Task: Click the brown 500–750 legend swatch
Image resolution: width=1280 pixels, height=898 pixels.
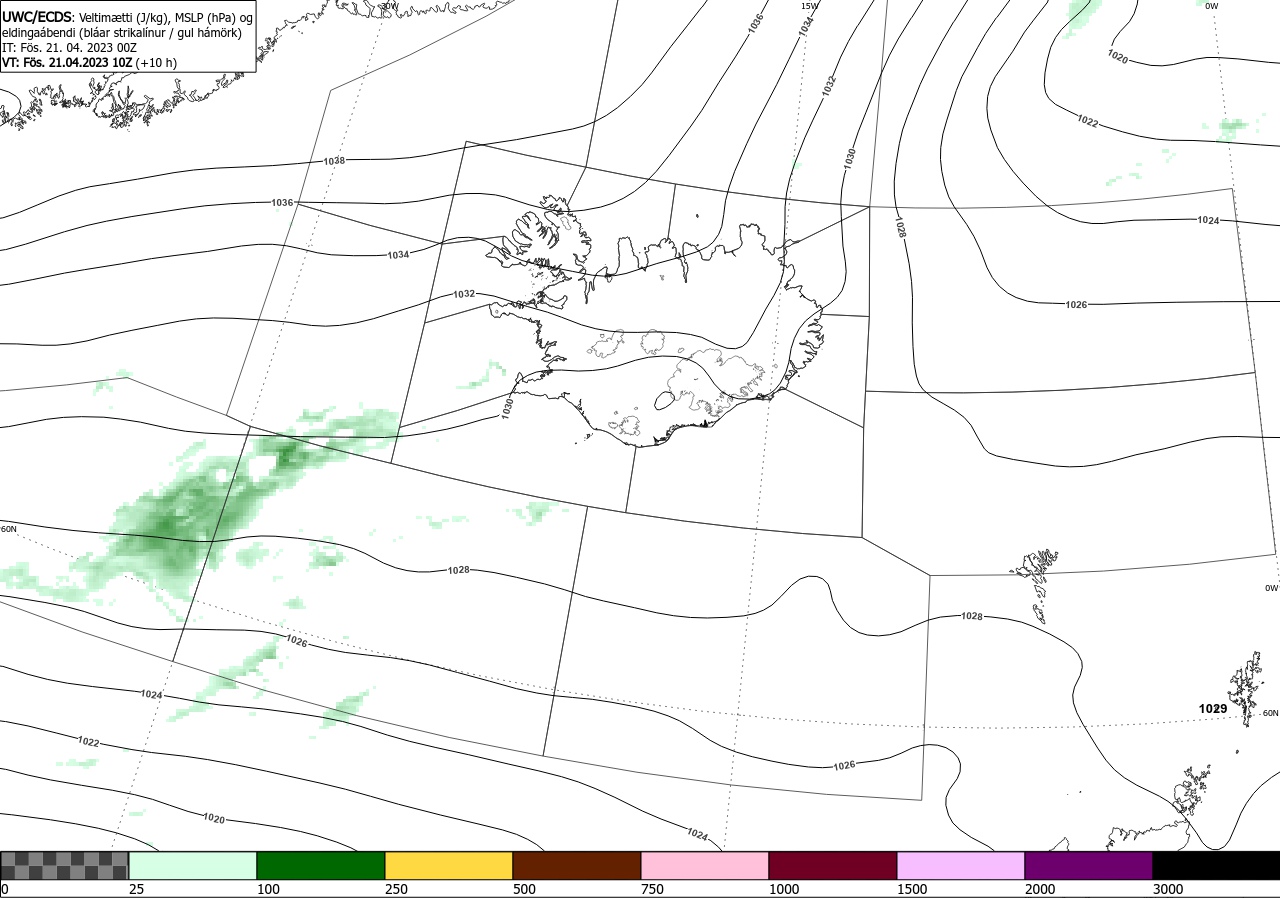Action: coord(577,865)
